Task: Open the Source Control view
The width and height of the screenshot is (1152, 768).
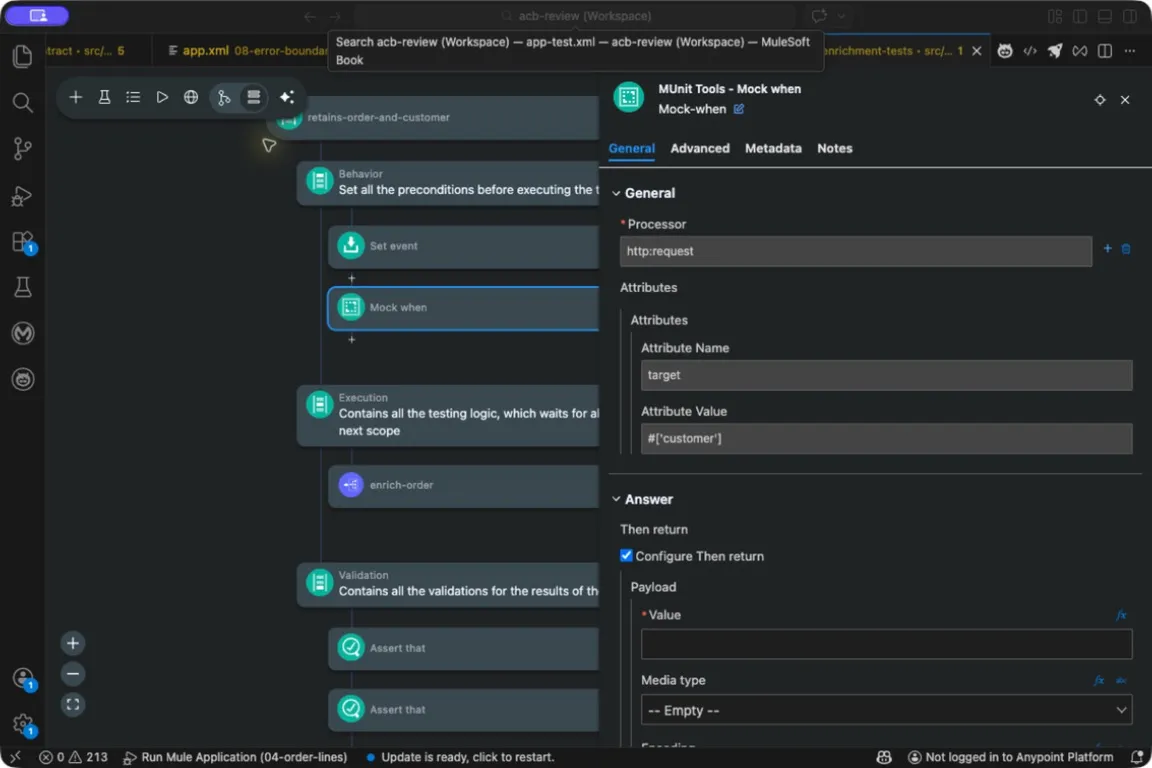Action: pos(22,148)
